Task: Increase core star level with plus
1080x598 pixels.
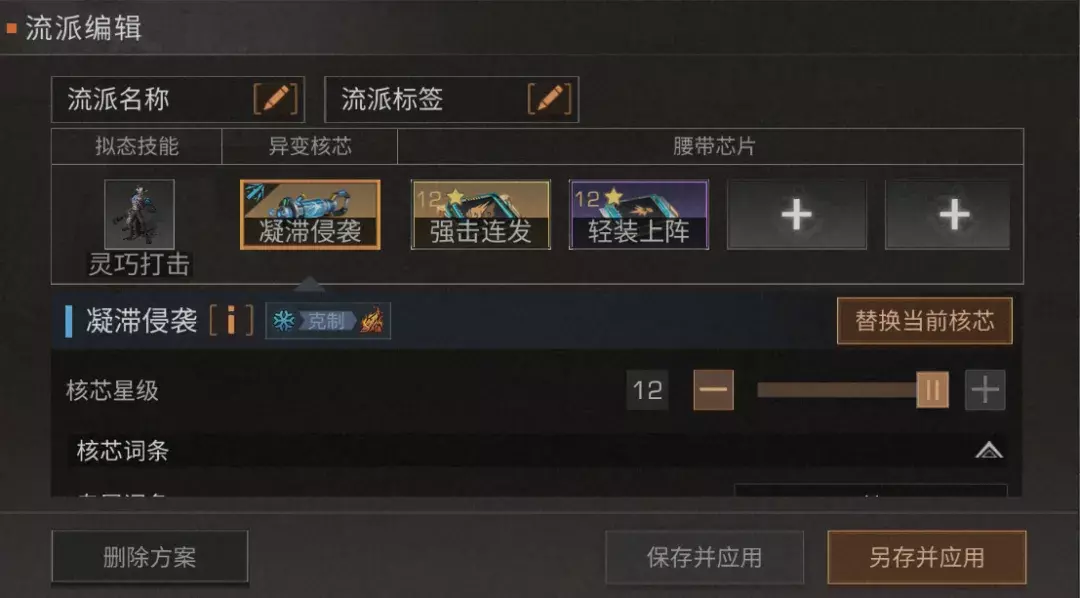Action: pos(985,390)
